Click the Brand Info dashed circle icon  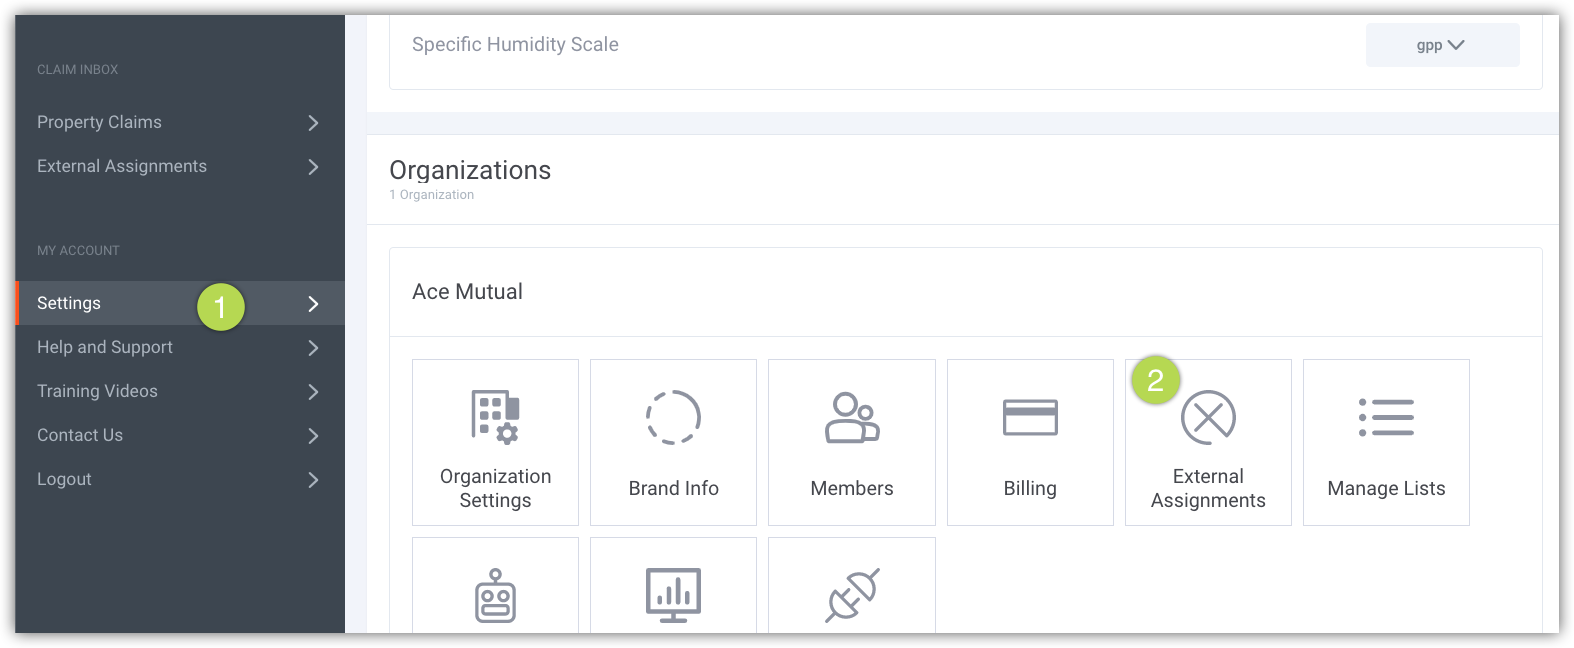(x=673, y=417)
